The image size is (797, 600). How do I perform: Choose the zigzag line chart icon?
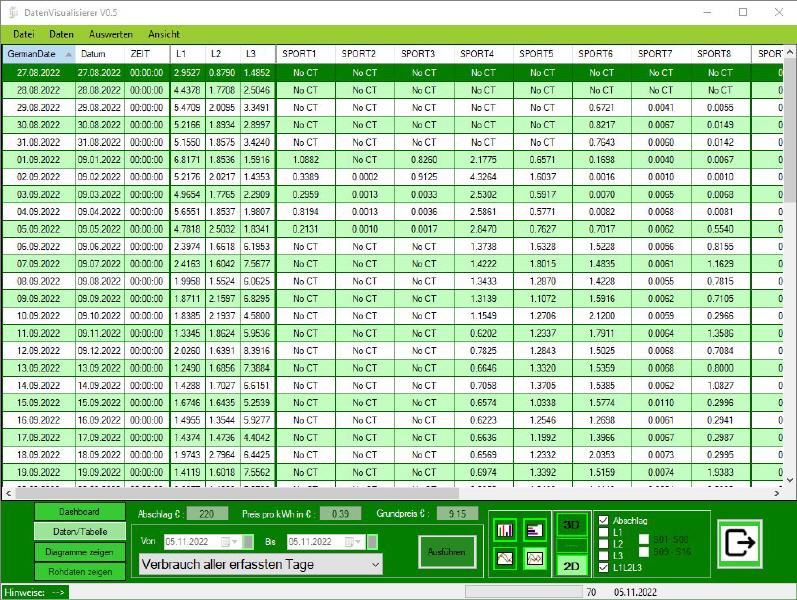[534, 558]
